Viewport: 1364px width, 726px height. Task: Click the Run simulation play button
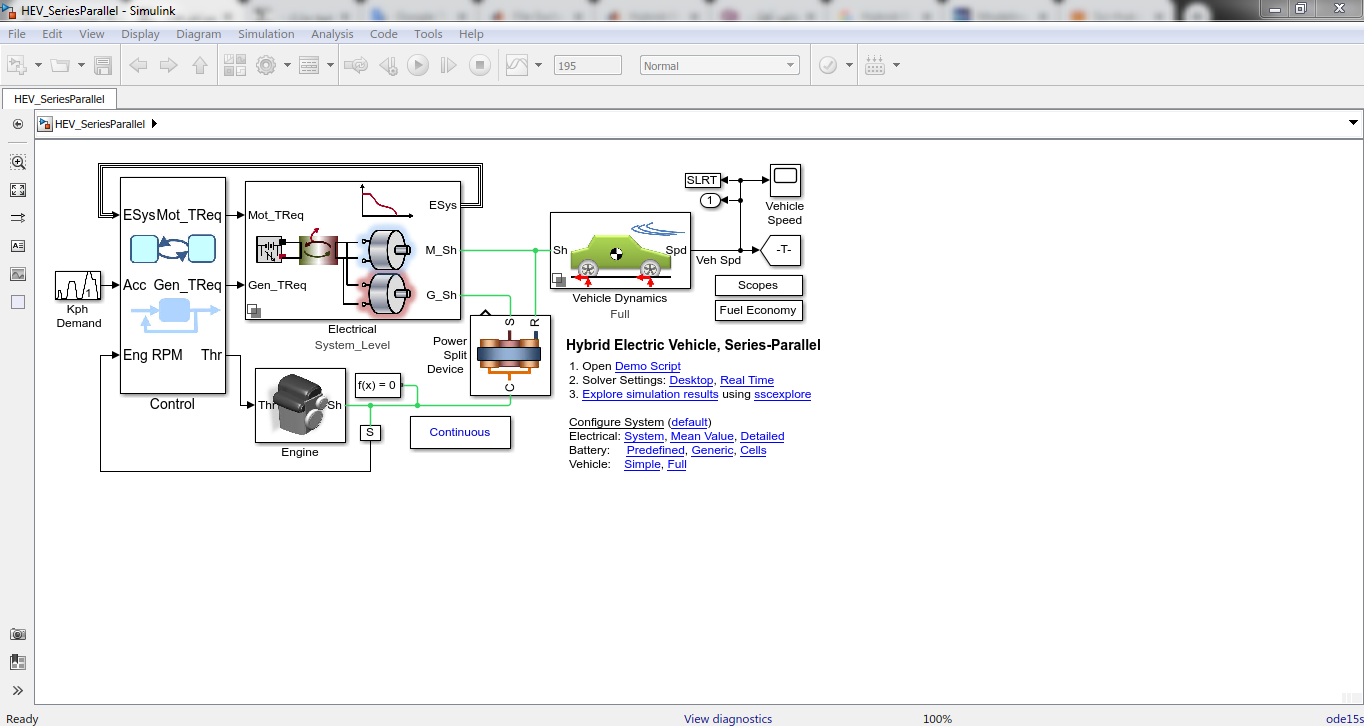click(x=418, y=66)
